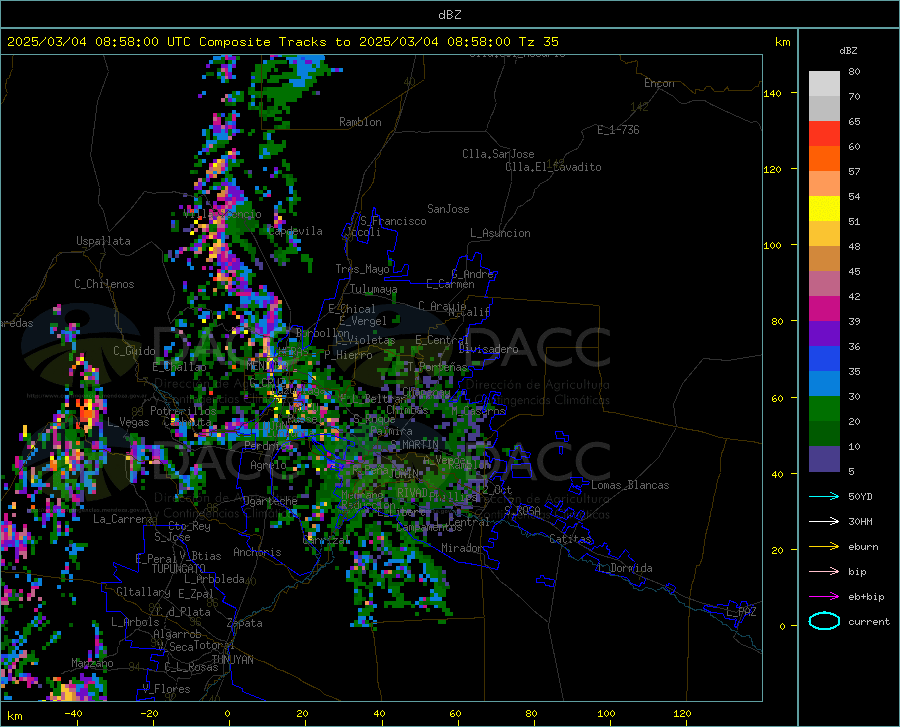Screen dimensions: 900x727
Task: Click the S_Francisco place label
Action: pos(393,221)
